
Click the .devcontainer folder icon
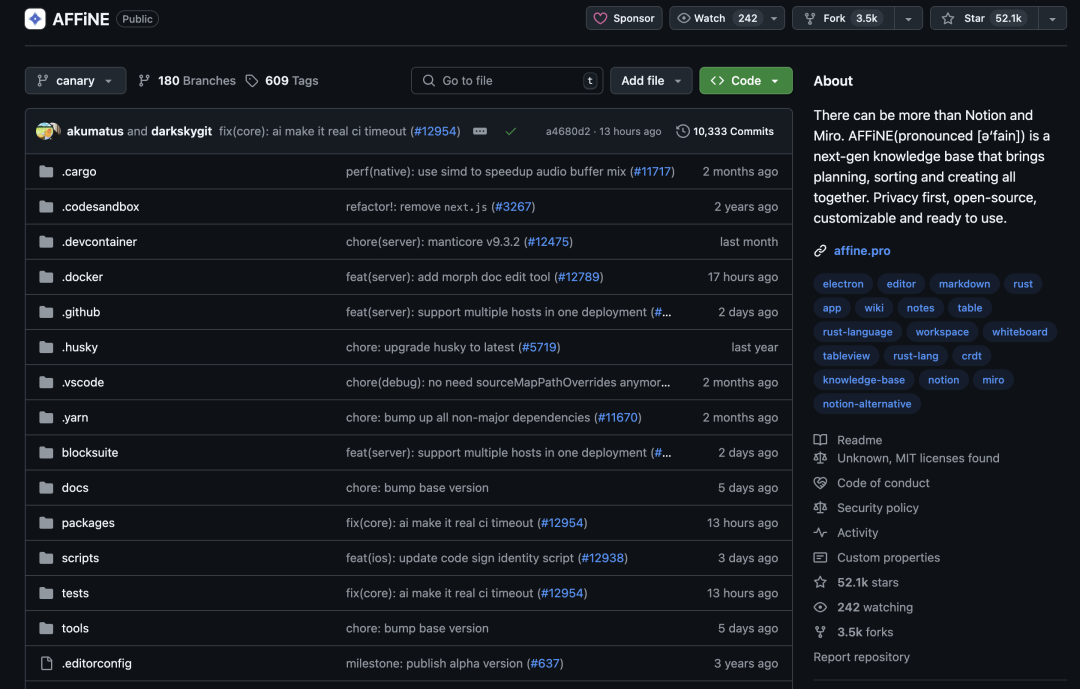pyautogui.click(x=46, y=242)
